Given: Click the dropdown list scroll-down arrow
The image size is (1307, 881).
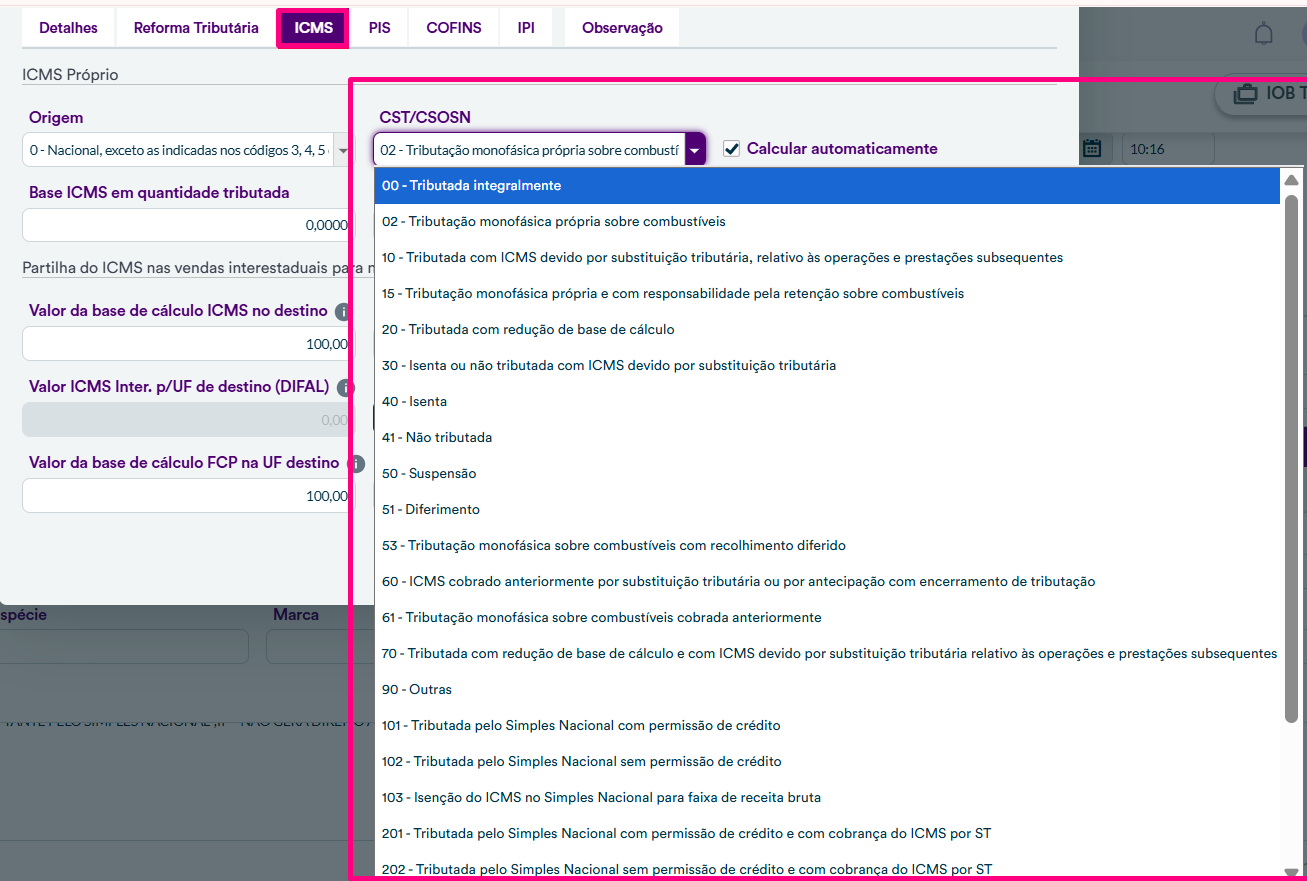Looking at the screenshot, I should pos(1291,871).
